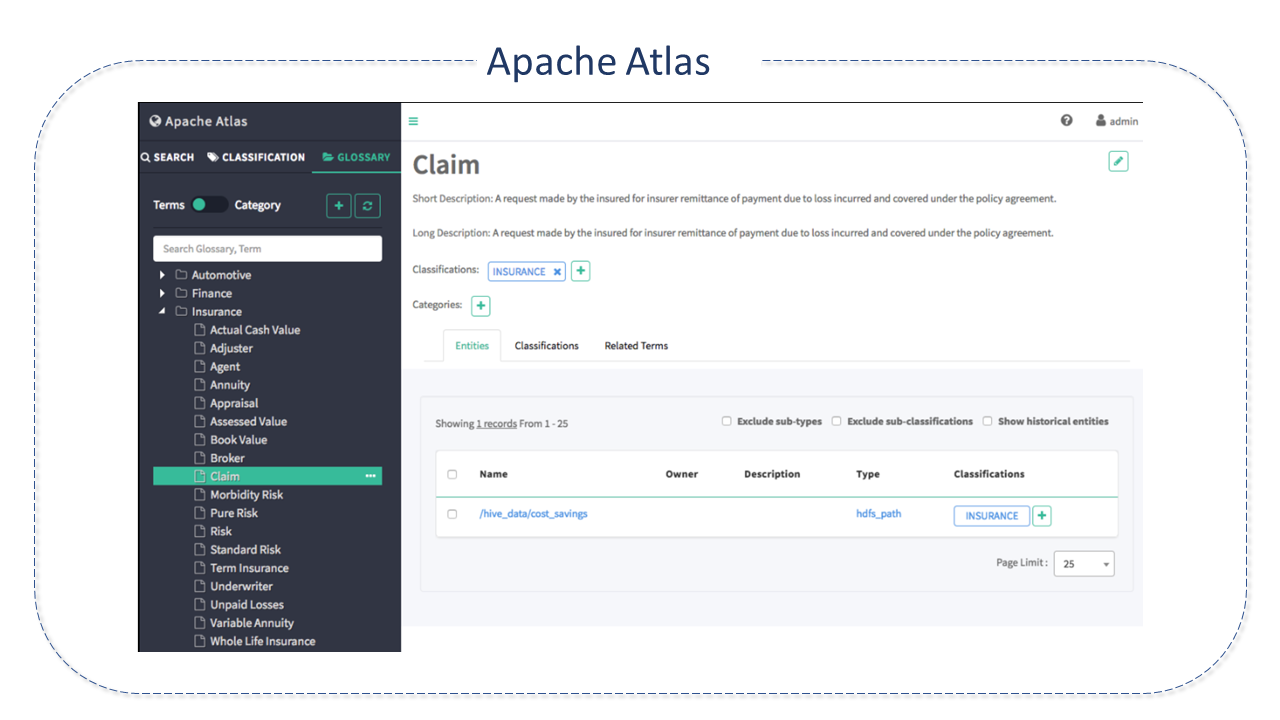
Task: Click the INSURANCE tag in entity row
Action: (x=992, y=516)
